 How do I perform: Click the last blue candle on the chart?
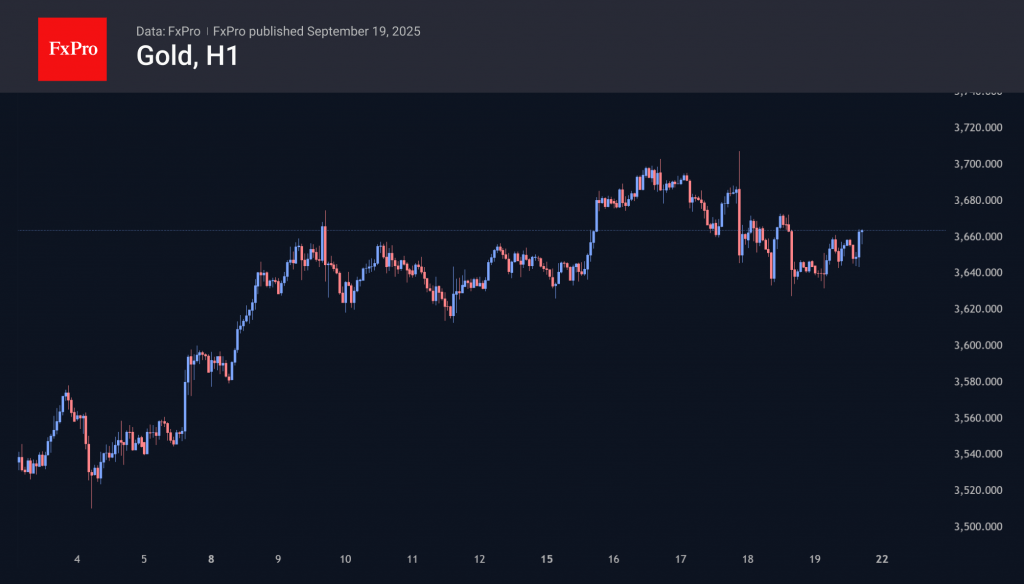click(860, 243)
